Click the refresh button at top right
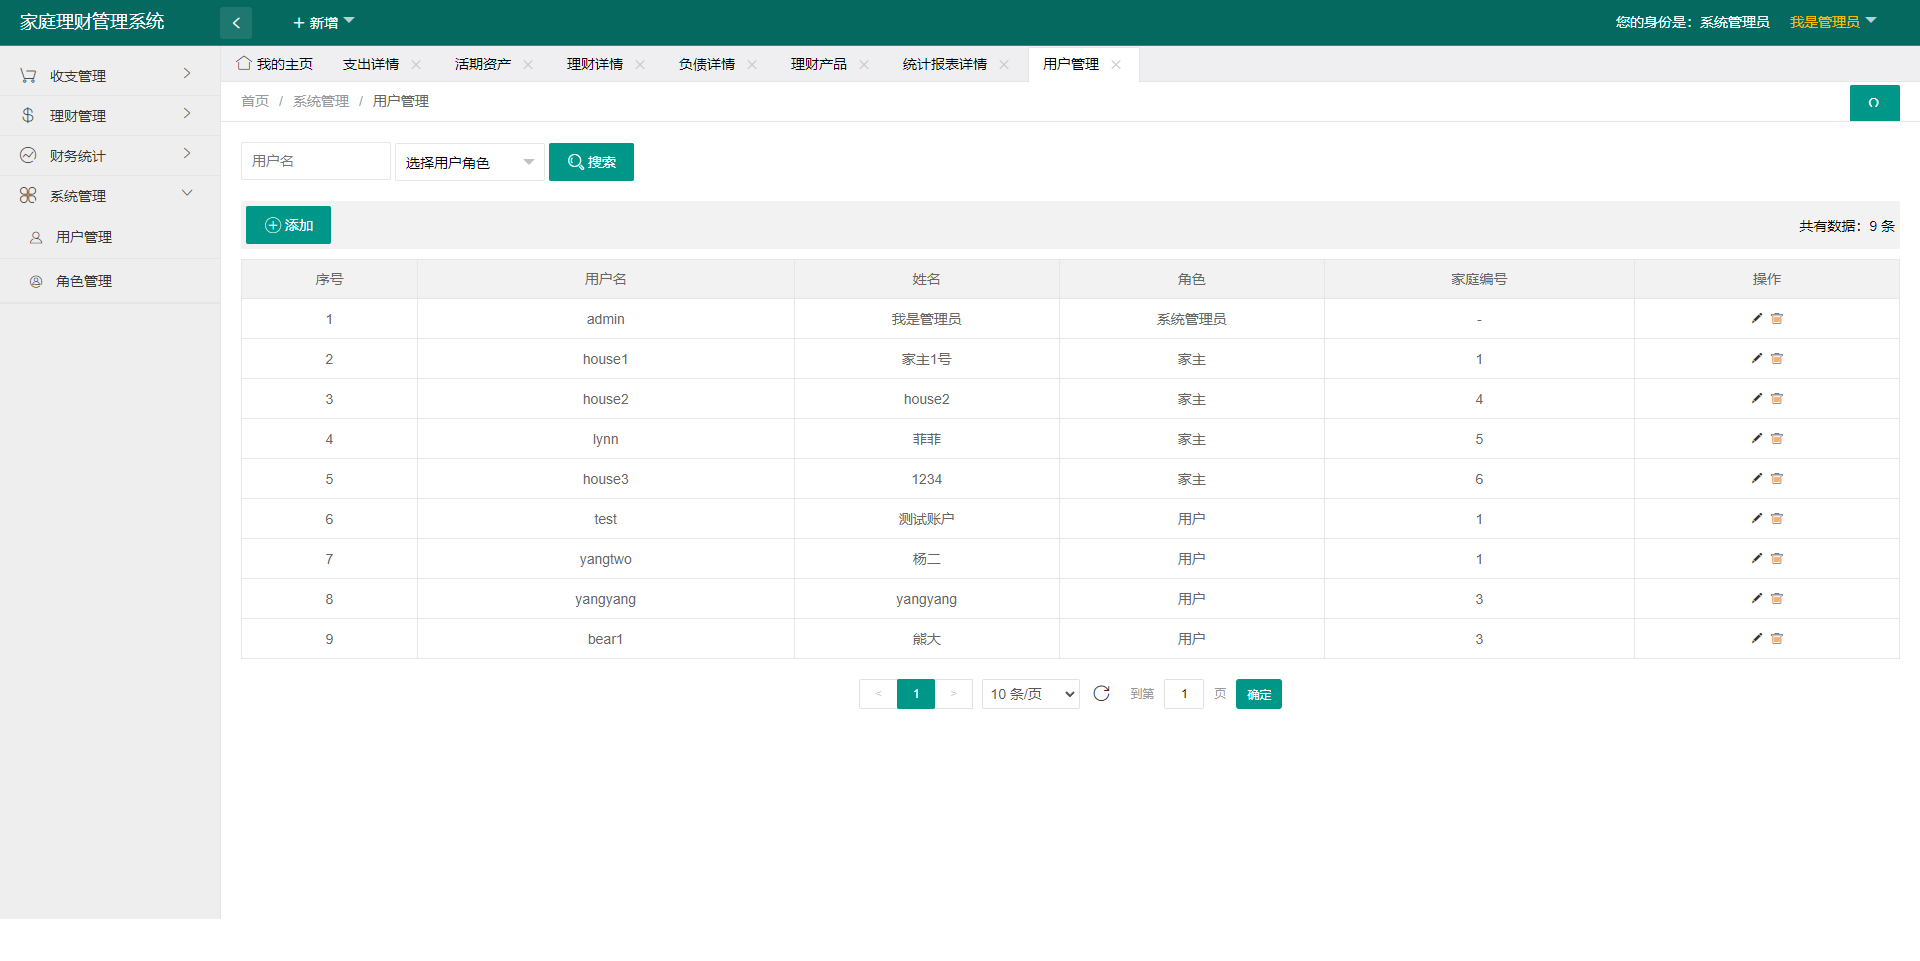The image size is (1920, 961). 1874,103
